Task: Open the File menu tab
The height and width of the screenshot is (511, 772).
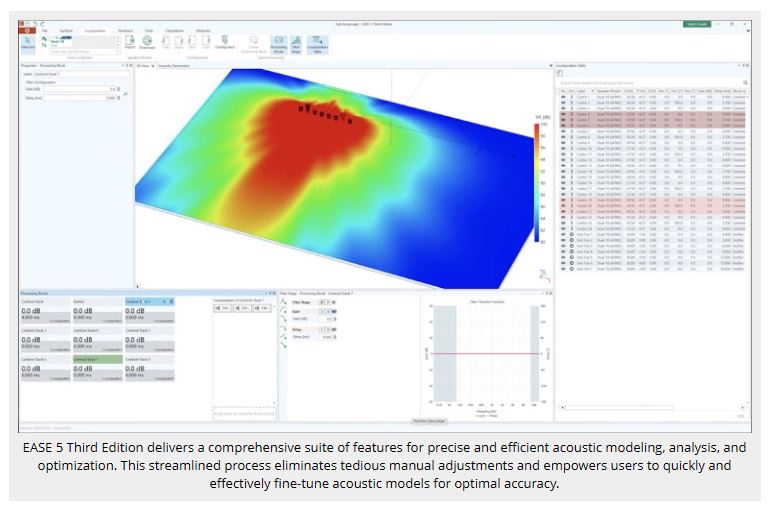Action: point(44,31)
